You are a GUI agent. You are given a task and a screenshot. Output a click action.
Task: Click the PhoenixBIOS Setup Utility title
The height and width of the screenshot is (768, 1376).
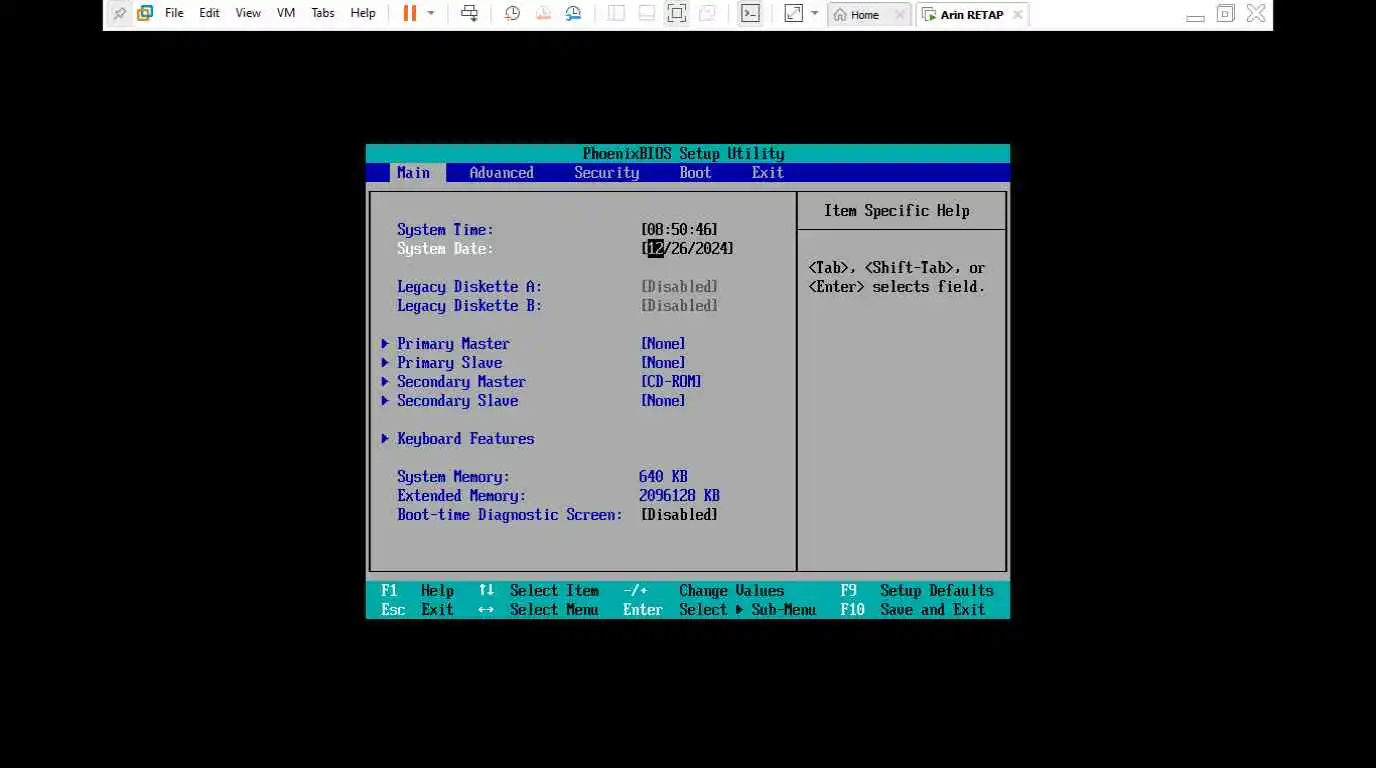pyautogui.click(x=683, y=154)
